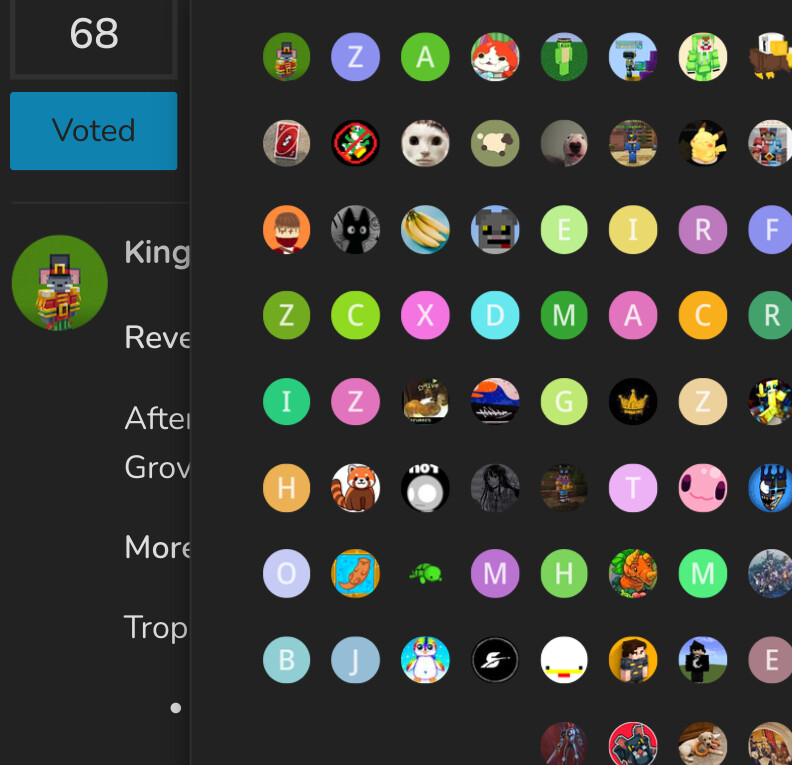Open the red UNO reverse card avatar
Viewport: 792px width, 765px height.
pos(286,143)
